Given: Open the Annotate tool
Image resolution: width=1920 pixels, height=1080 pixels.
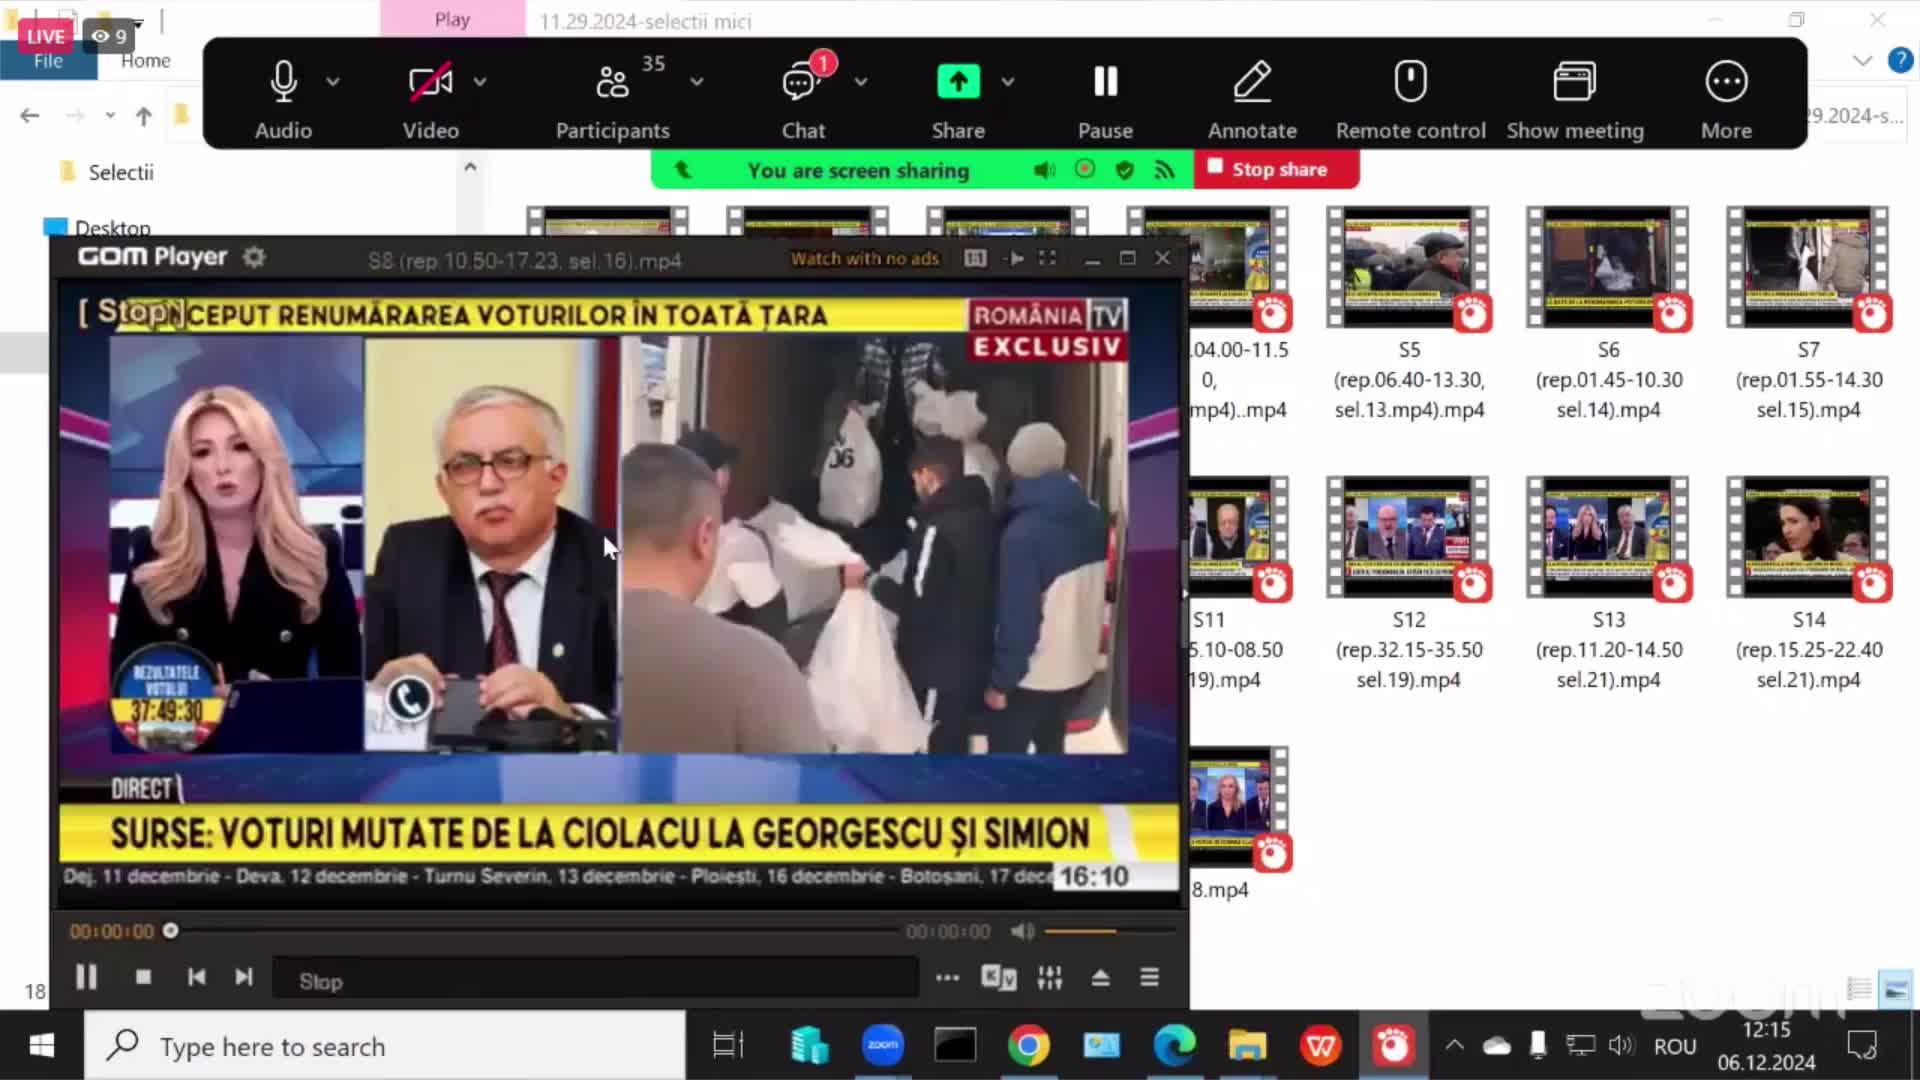Looking at the screenshot, I should (1252, 100).
